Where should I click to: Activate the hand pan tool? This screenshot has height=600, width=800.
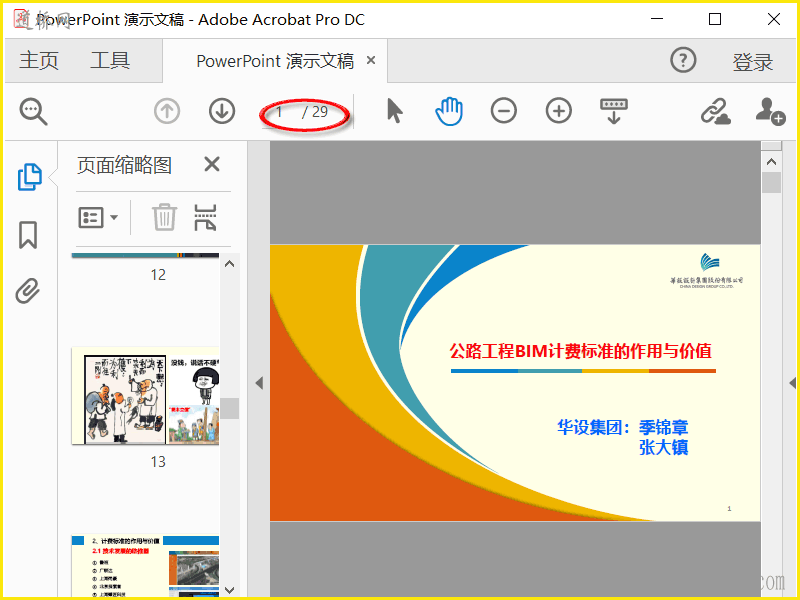pos(449,111)
